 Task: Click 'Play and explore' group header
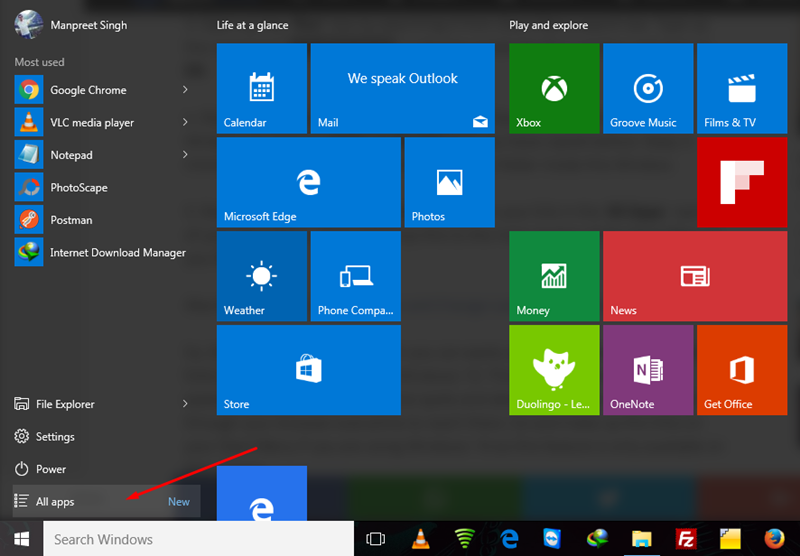(548, 25)
